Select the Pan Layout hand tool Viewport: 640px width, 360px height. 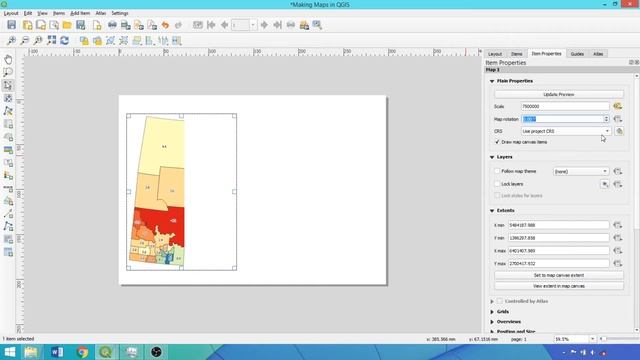click(x=8, y=60)
